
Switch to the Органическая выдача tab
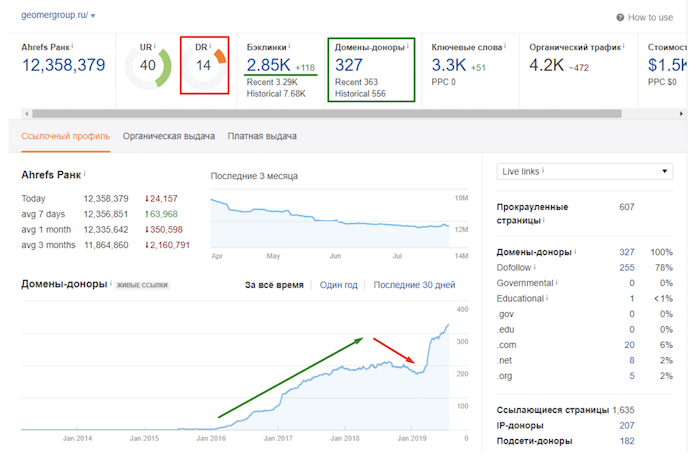(168, 136)
